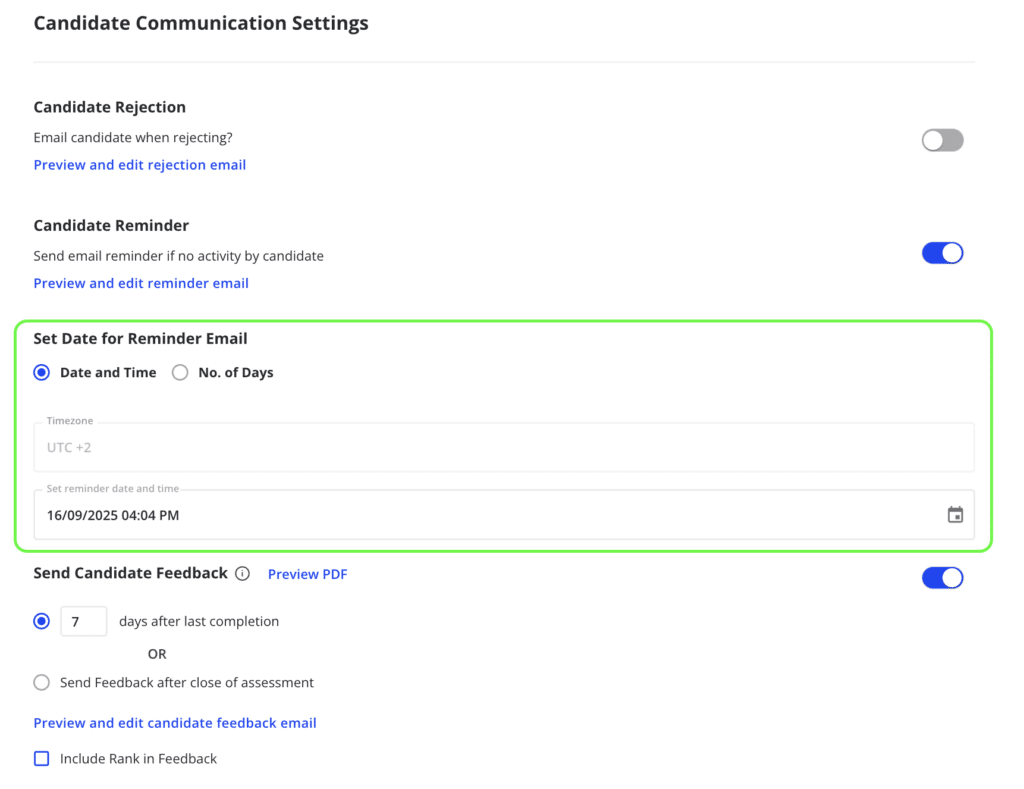
Task: Click the 7 days number input box
Action: 83,621
